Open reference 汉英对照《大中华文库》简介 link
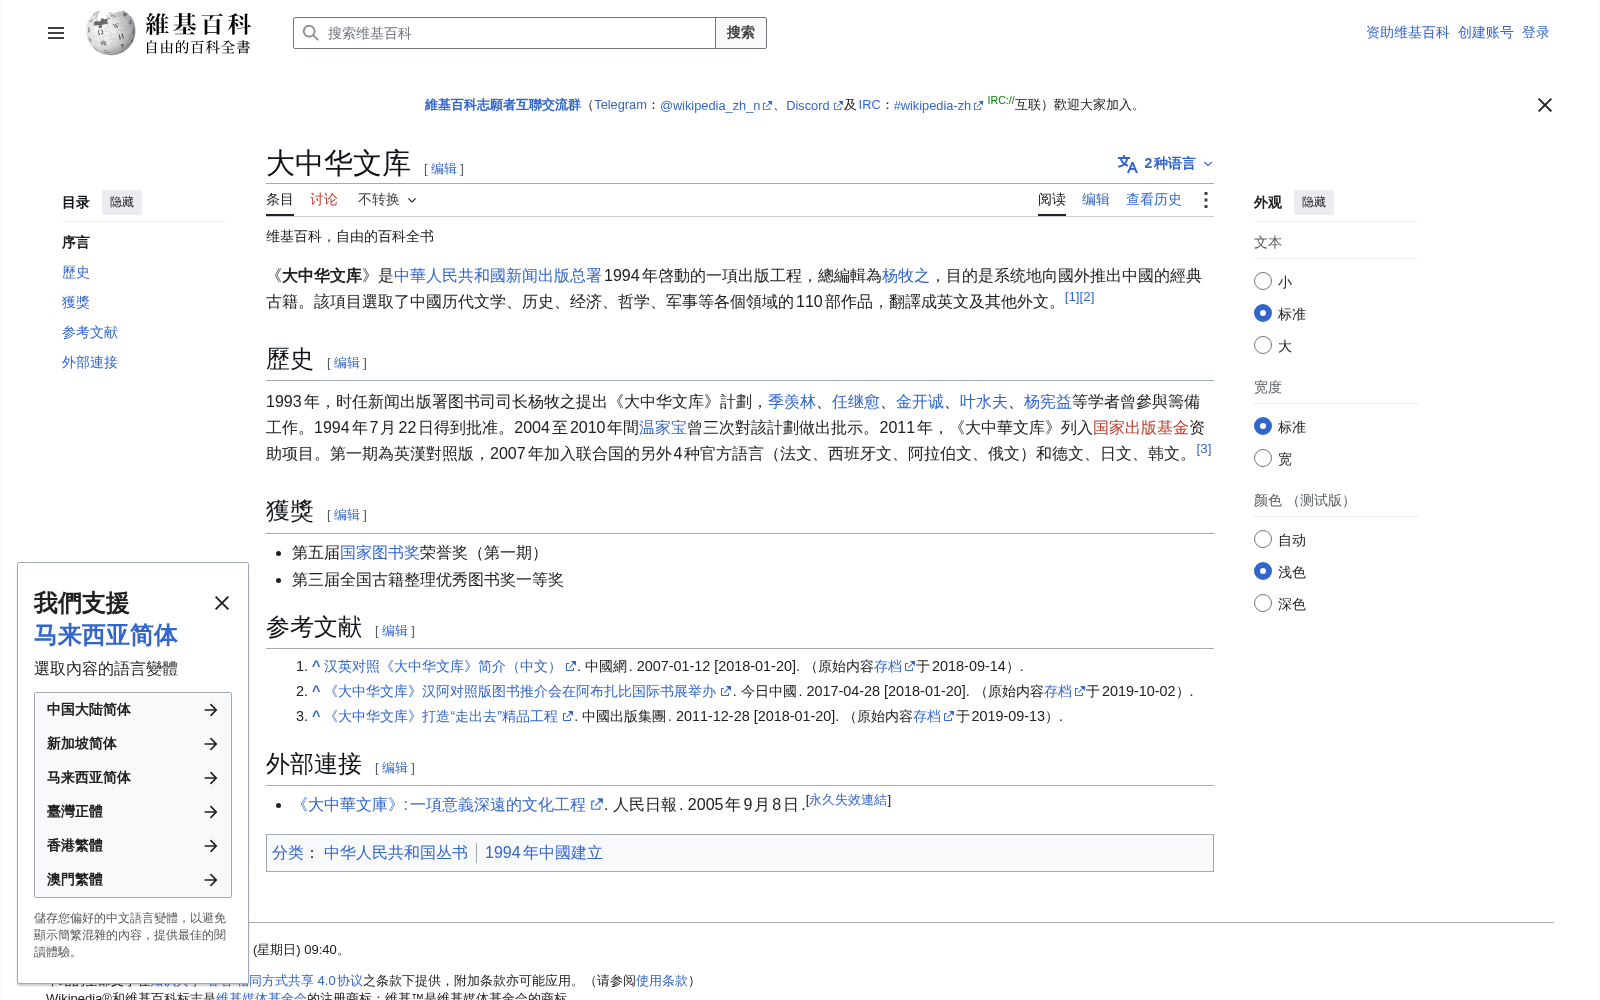 tap(449, 666)
